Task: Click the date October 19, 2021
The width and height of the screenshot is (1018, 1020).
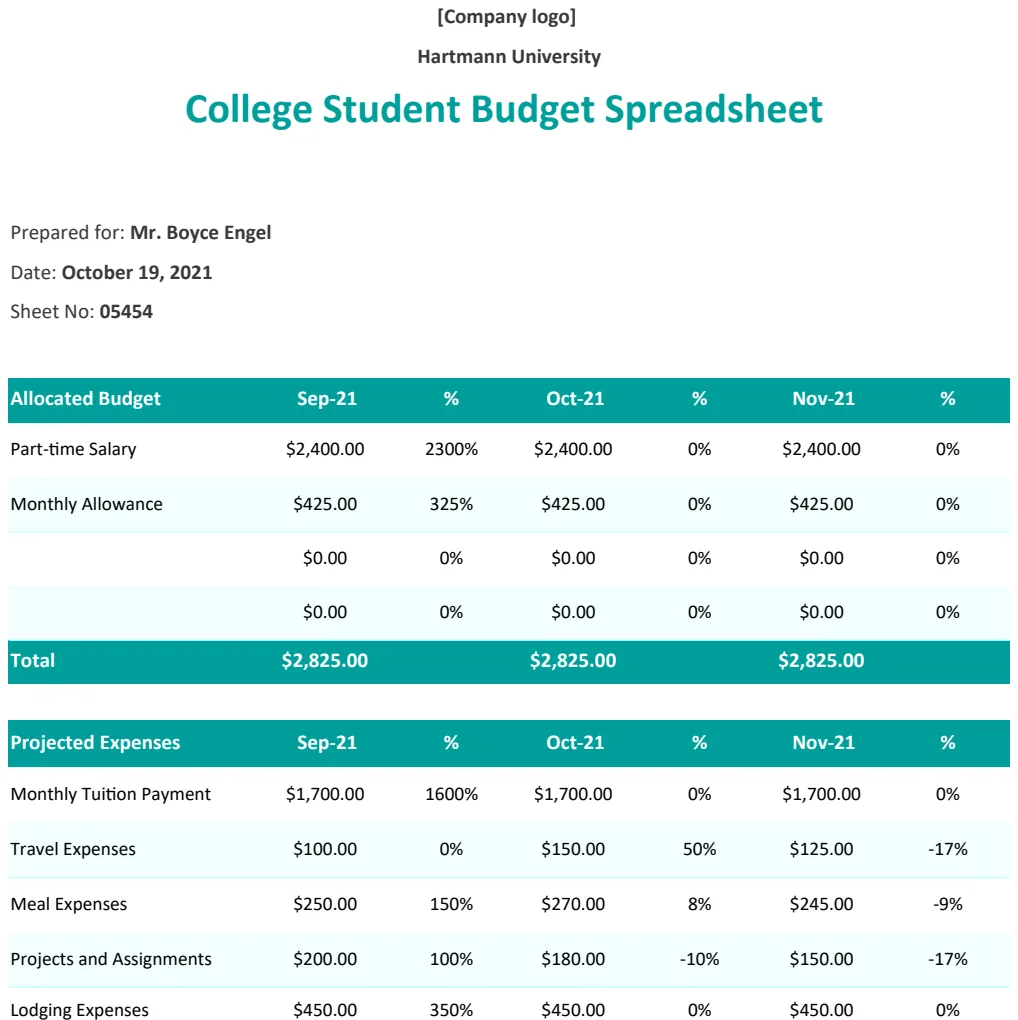Action: click(137, 273)
